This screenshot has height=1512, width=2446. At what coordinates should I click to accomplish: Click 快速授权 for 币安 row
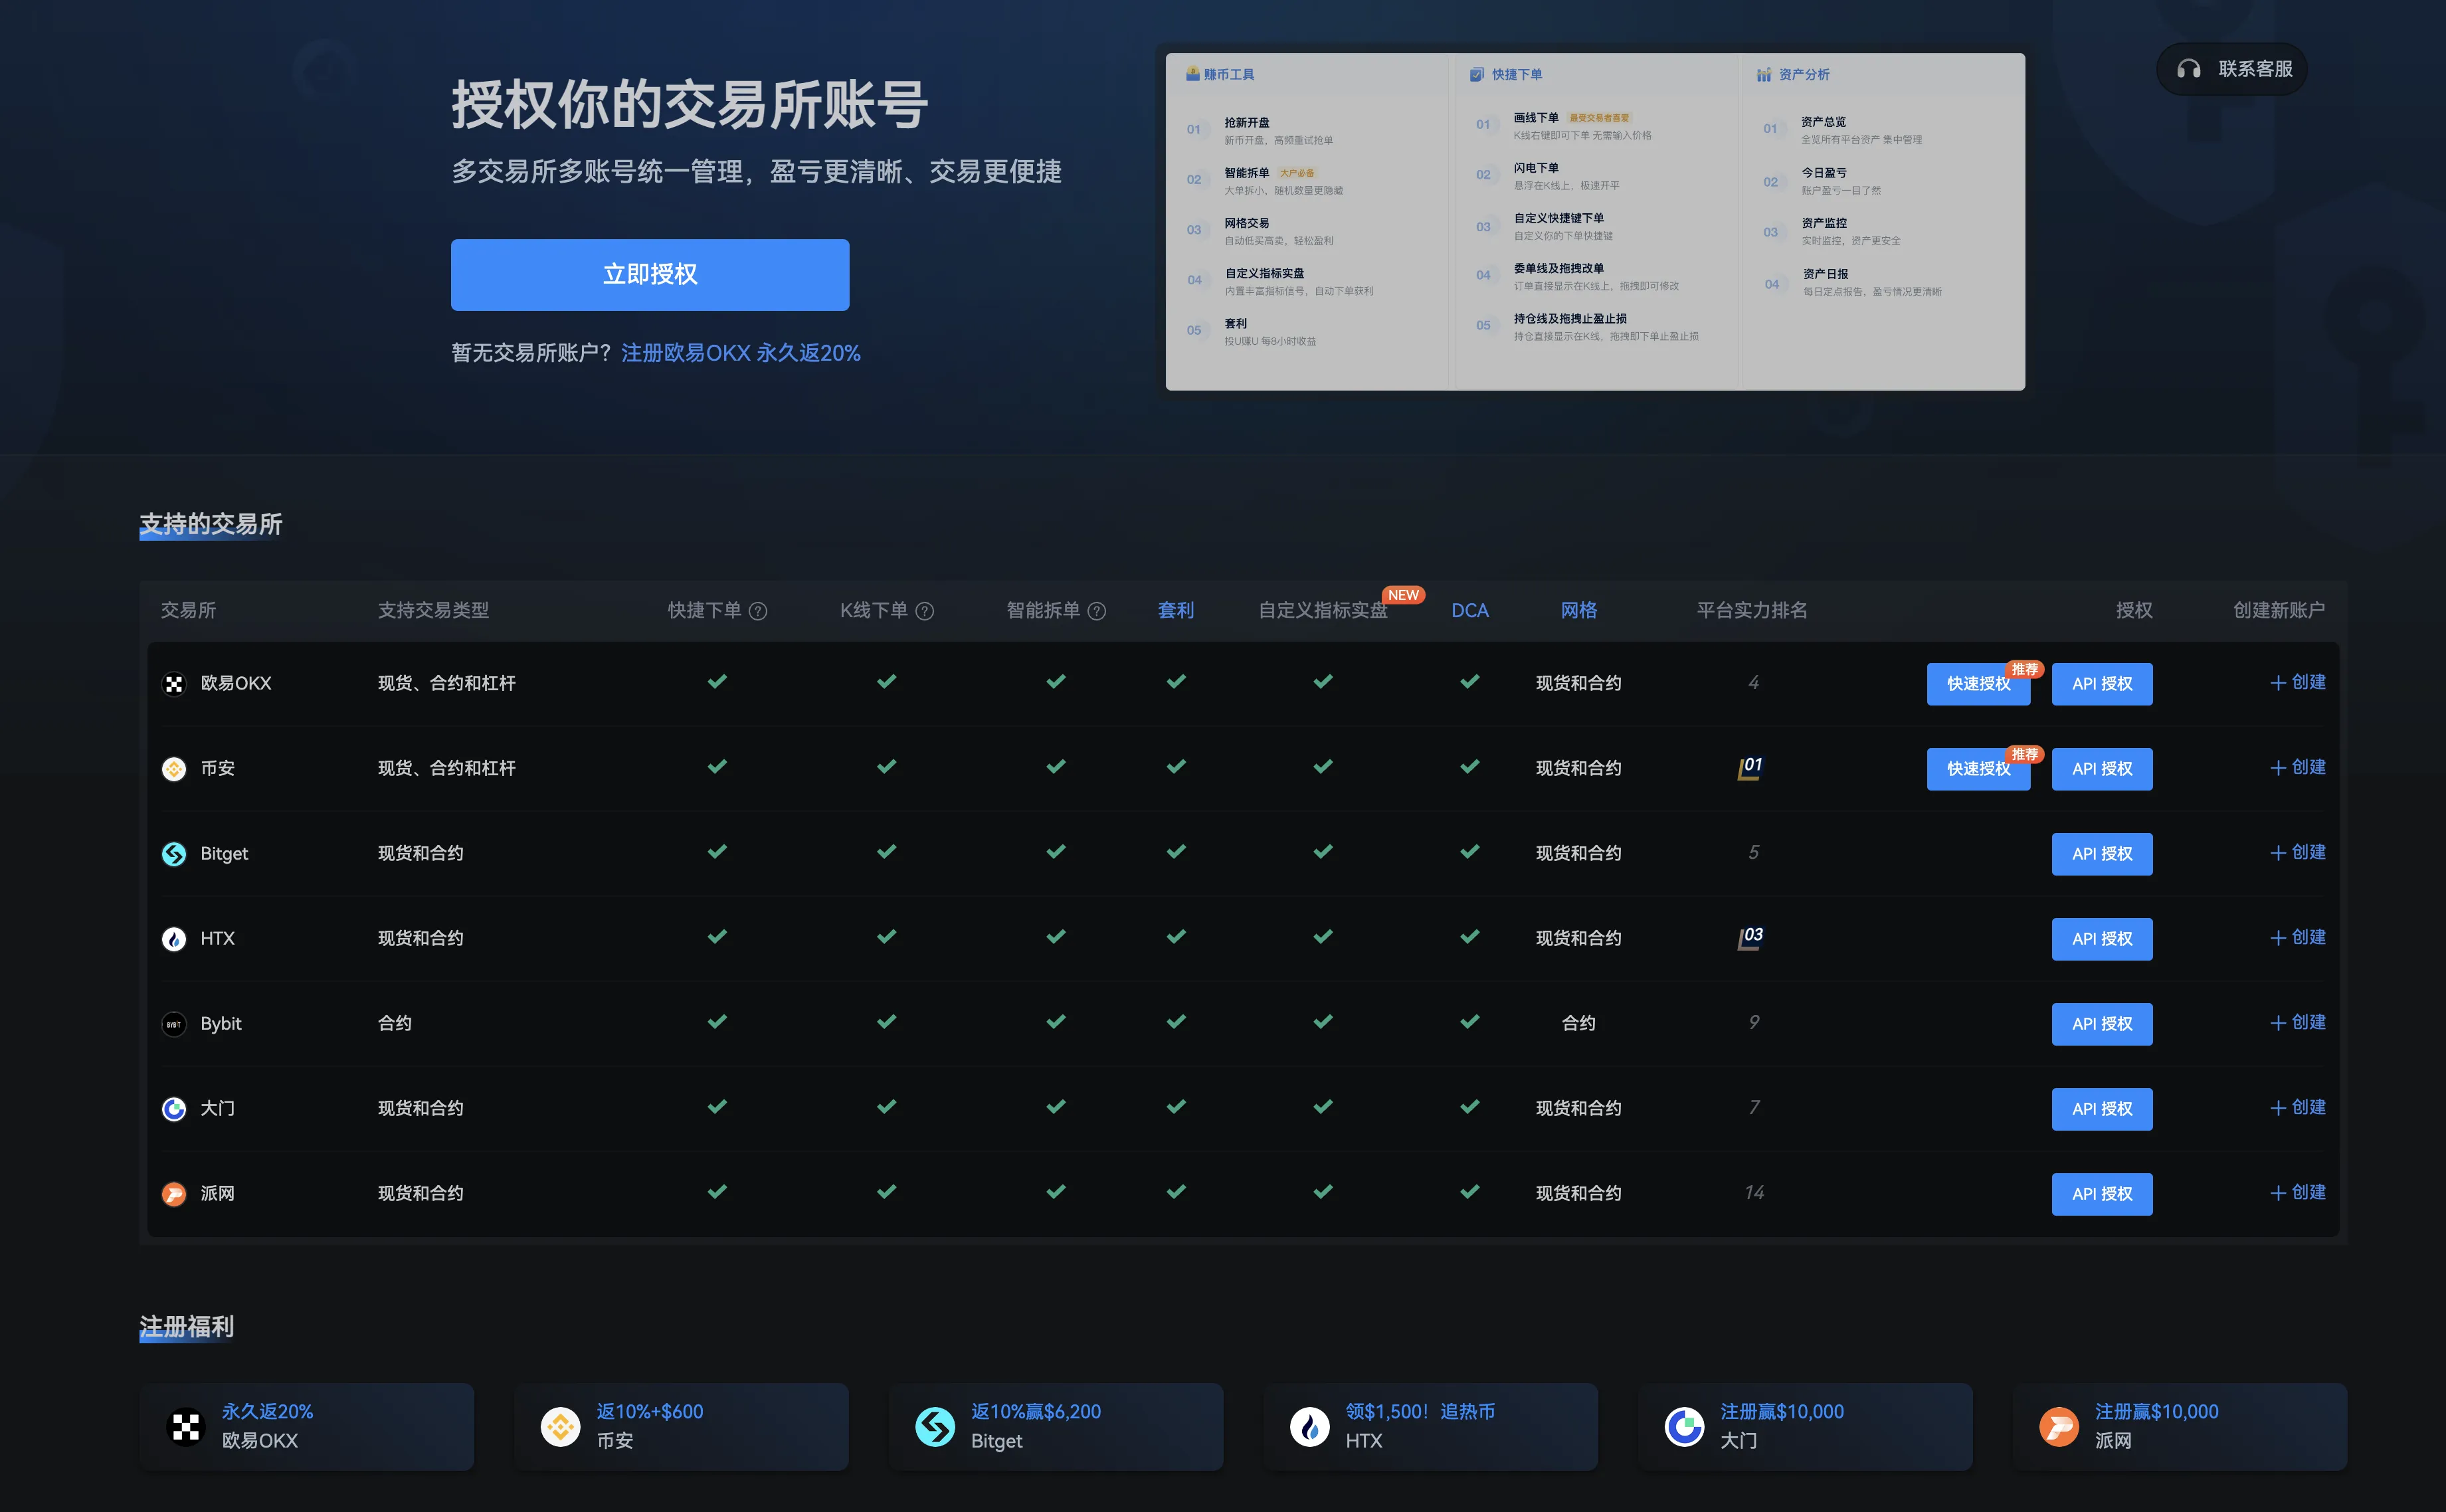pos(1977,769)
